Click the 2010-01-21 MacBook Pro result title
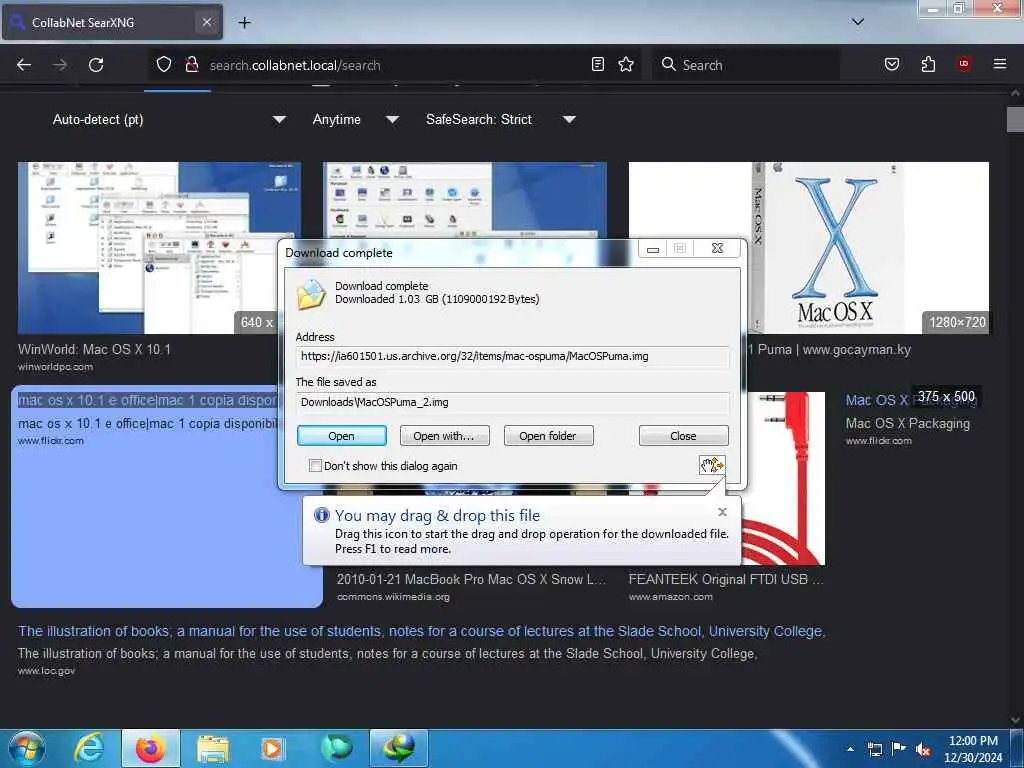 pyautogui.click(x=471, y=579)
